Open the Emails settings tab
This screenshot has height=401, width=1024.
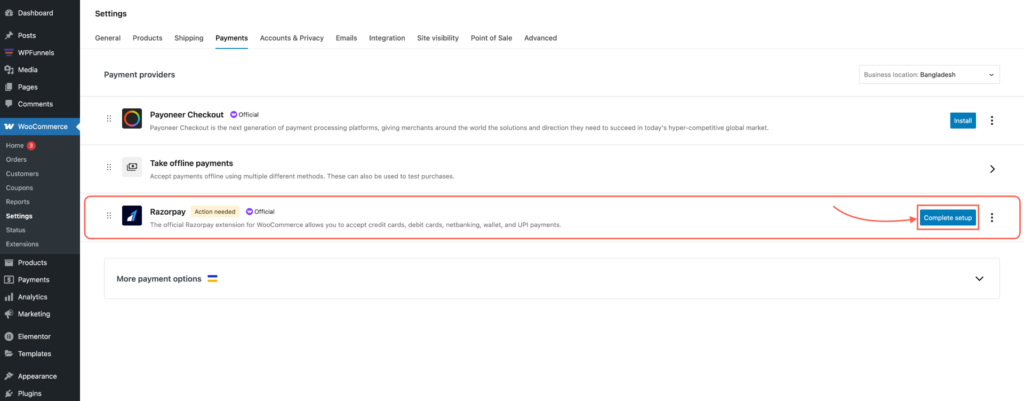pos(346,38)
